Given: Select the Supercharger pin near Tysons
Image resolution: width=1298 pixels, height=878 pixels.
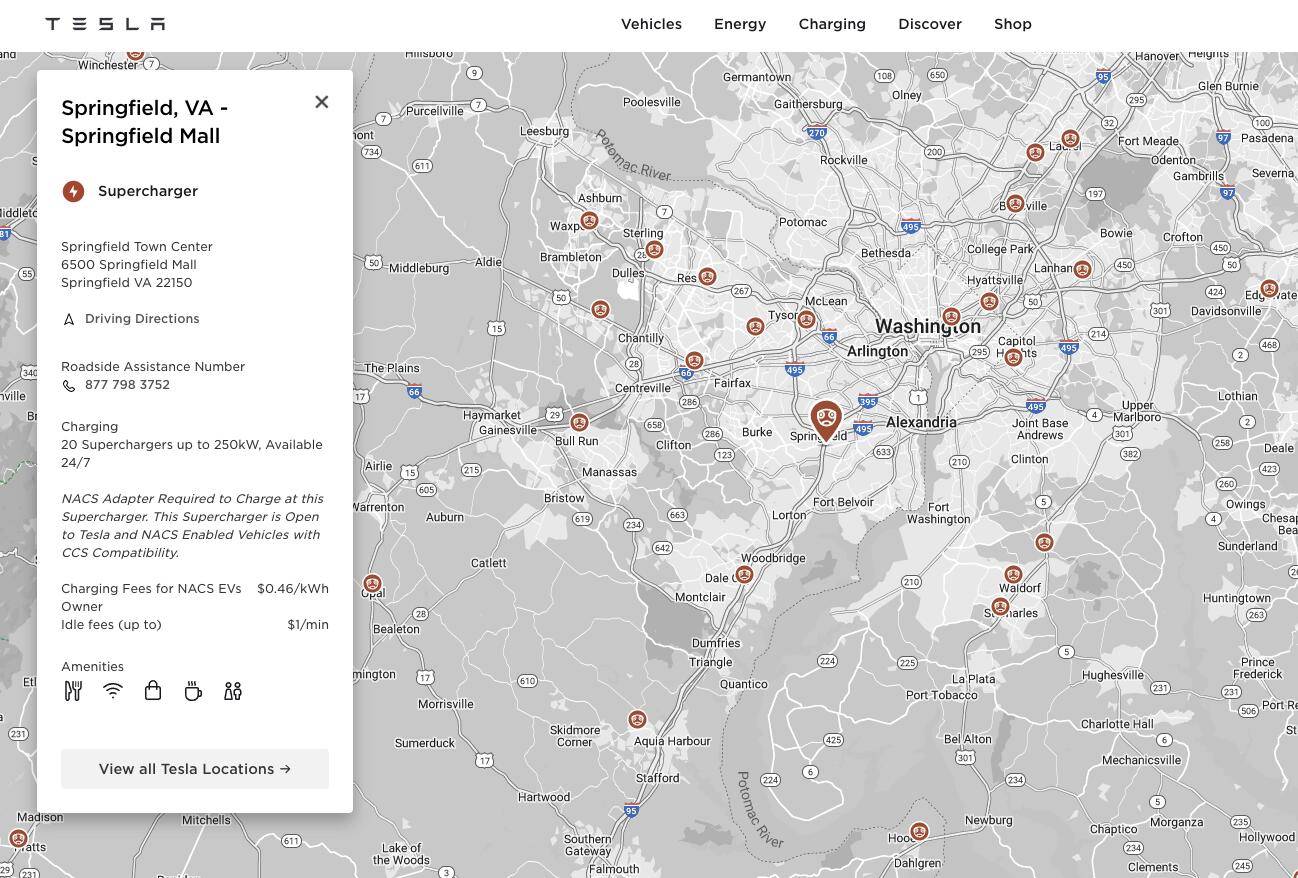Looking at the screenshot, I should [x=806, y=319].
